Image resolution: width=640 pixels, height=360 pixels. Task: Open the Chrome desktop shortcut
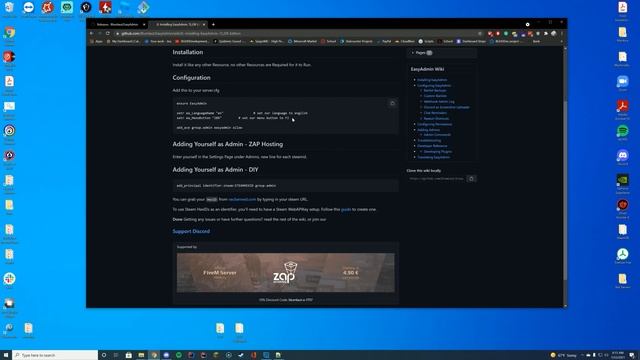[9, 34]
